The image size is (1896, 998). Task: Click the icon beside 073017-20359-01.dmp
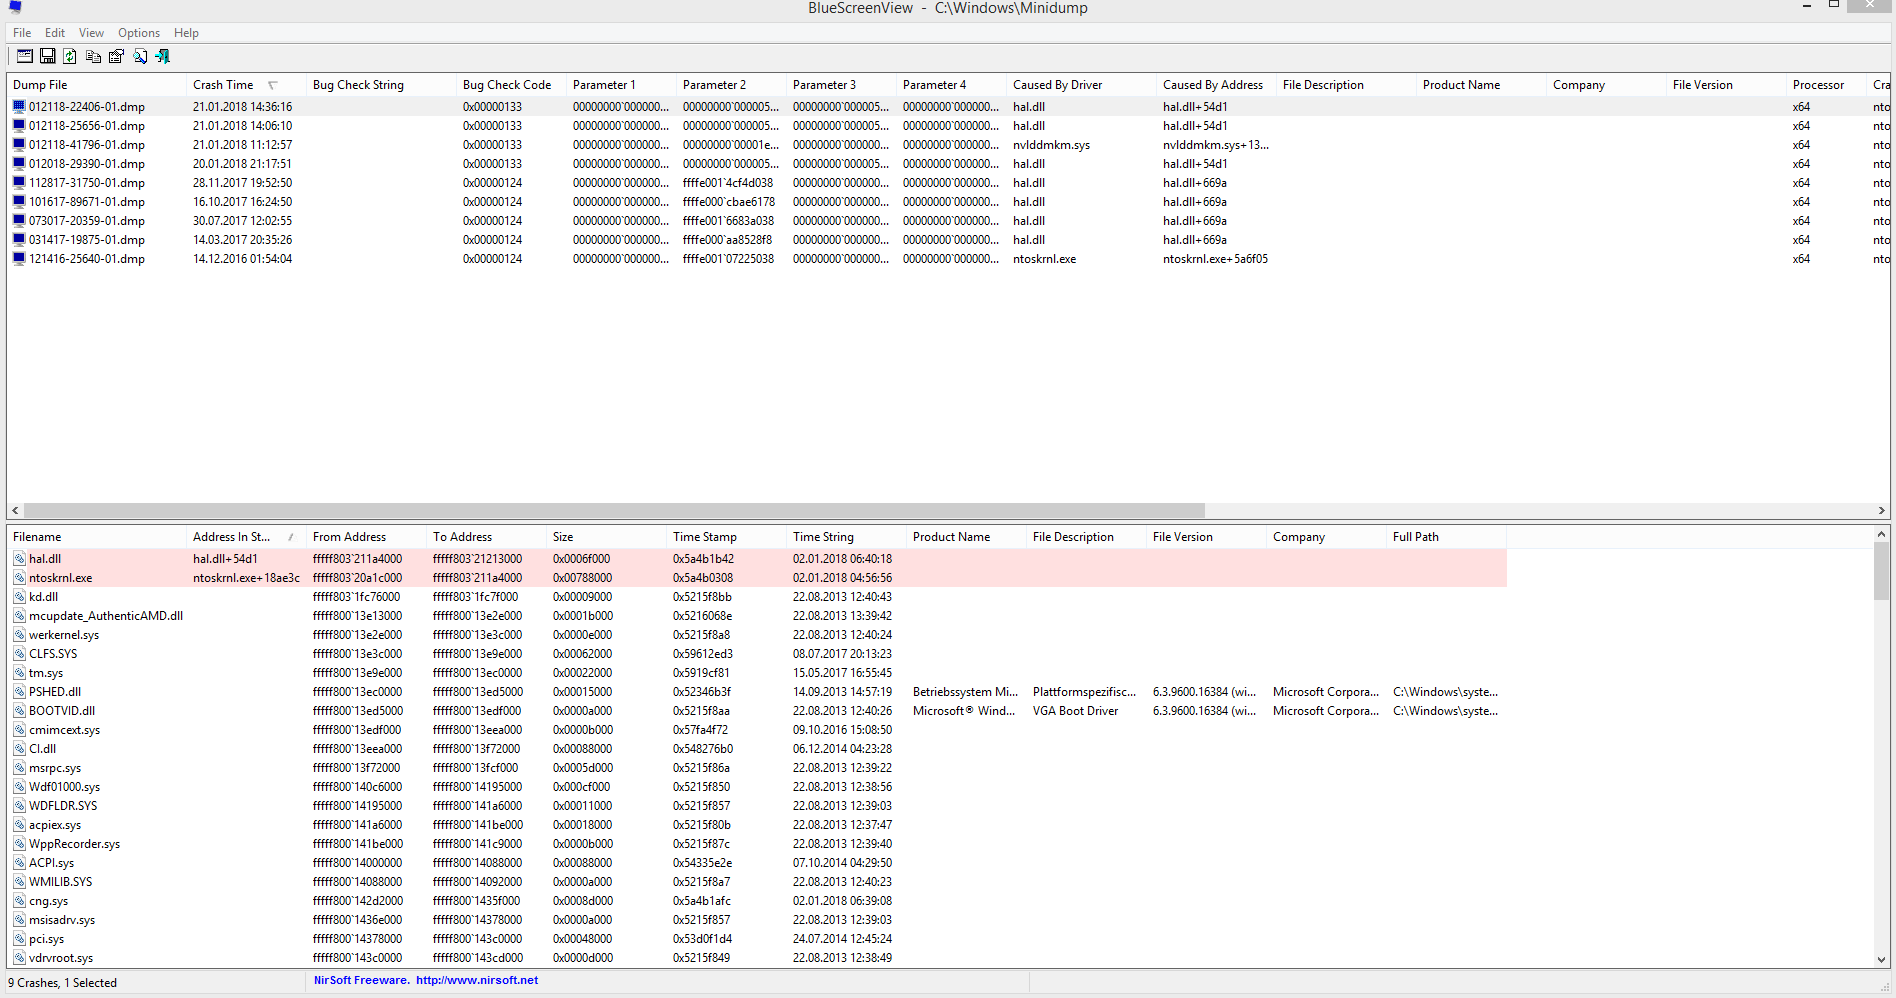[x=19, y=220]
